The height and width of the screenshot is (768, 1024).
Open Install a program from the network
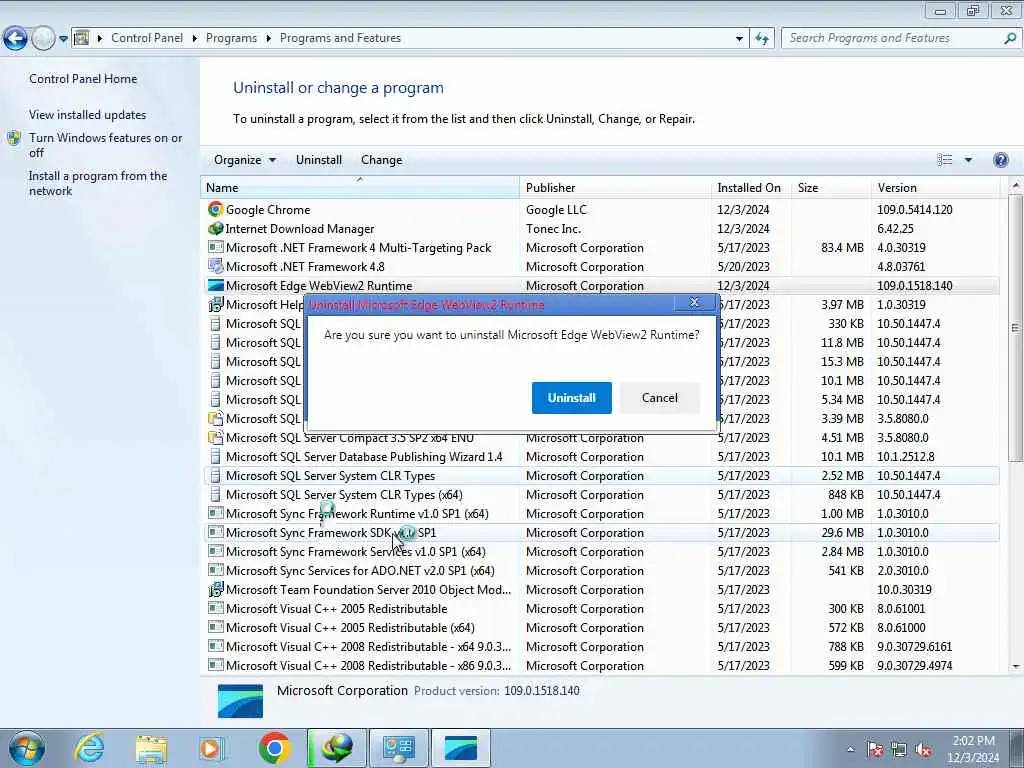pyautogui.click(x=98, y=184)
